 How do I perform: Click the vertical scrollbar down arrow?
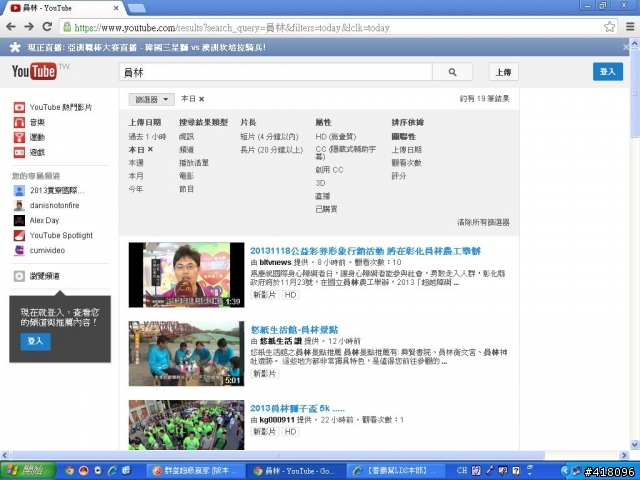(x=635, y=444)
